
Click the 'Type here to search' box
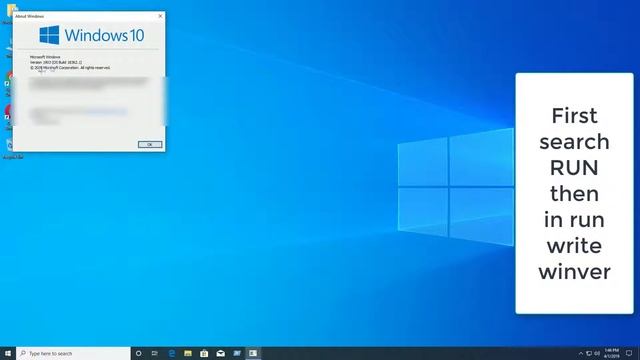[x=73, y=353]
